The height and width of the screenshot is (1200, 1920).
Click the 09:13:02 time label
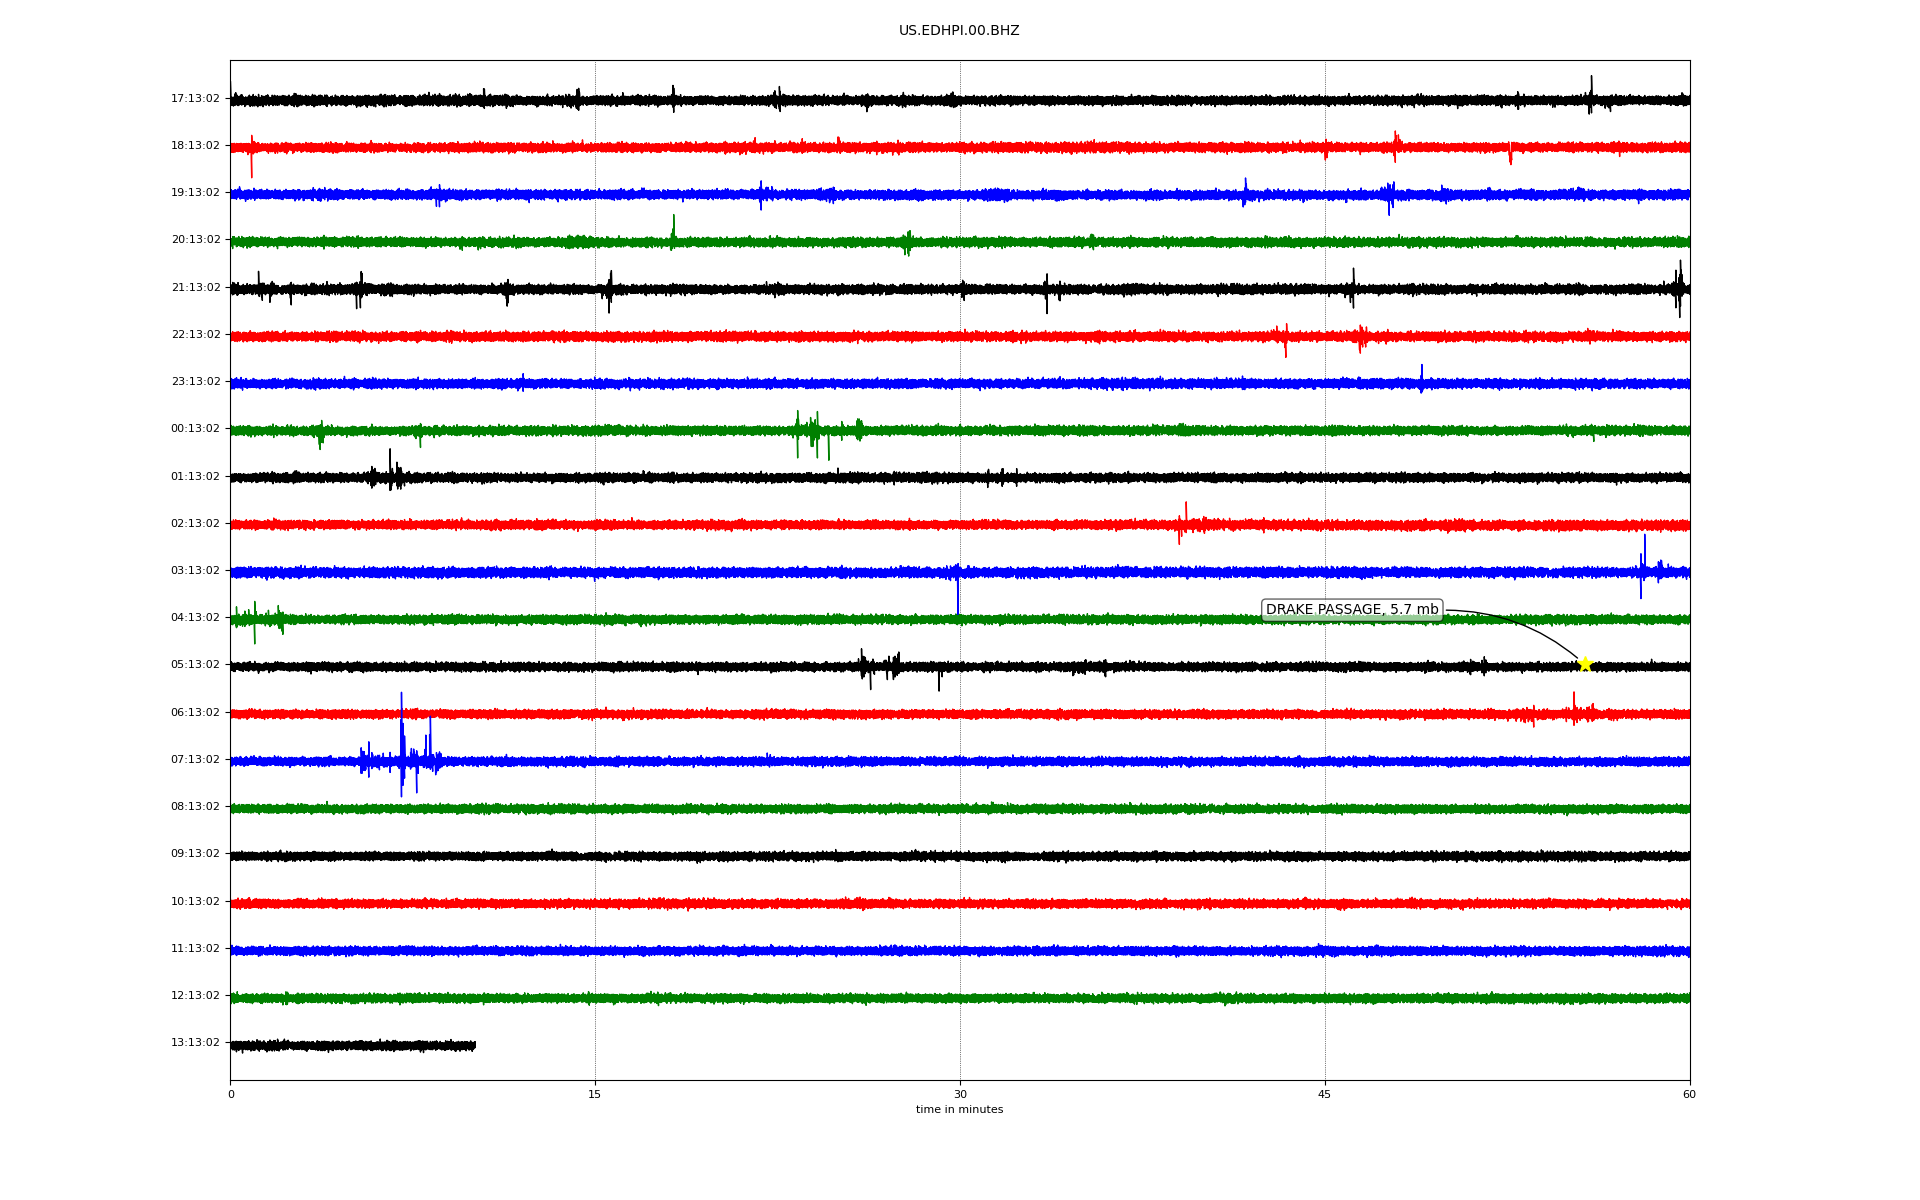tap(195, 854)
